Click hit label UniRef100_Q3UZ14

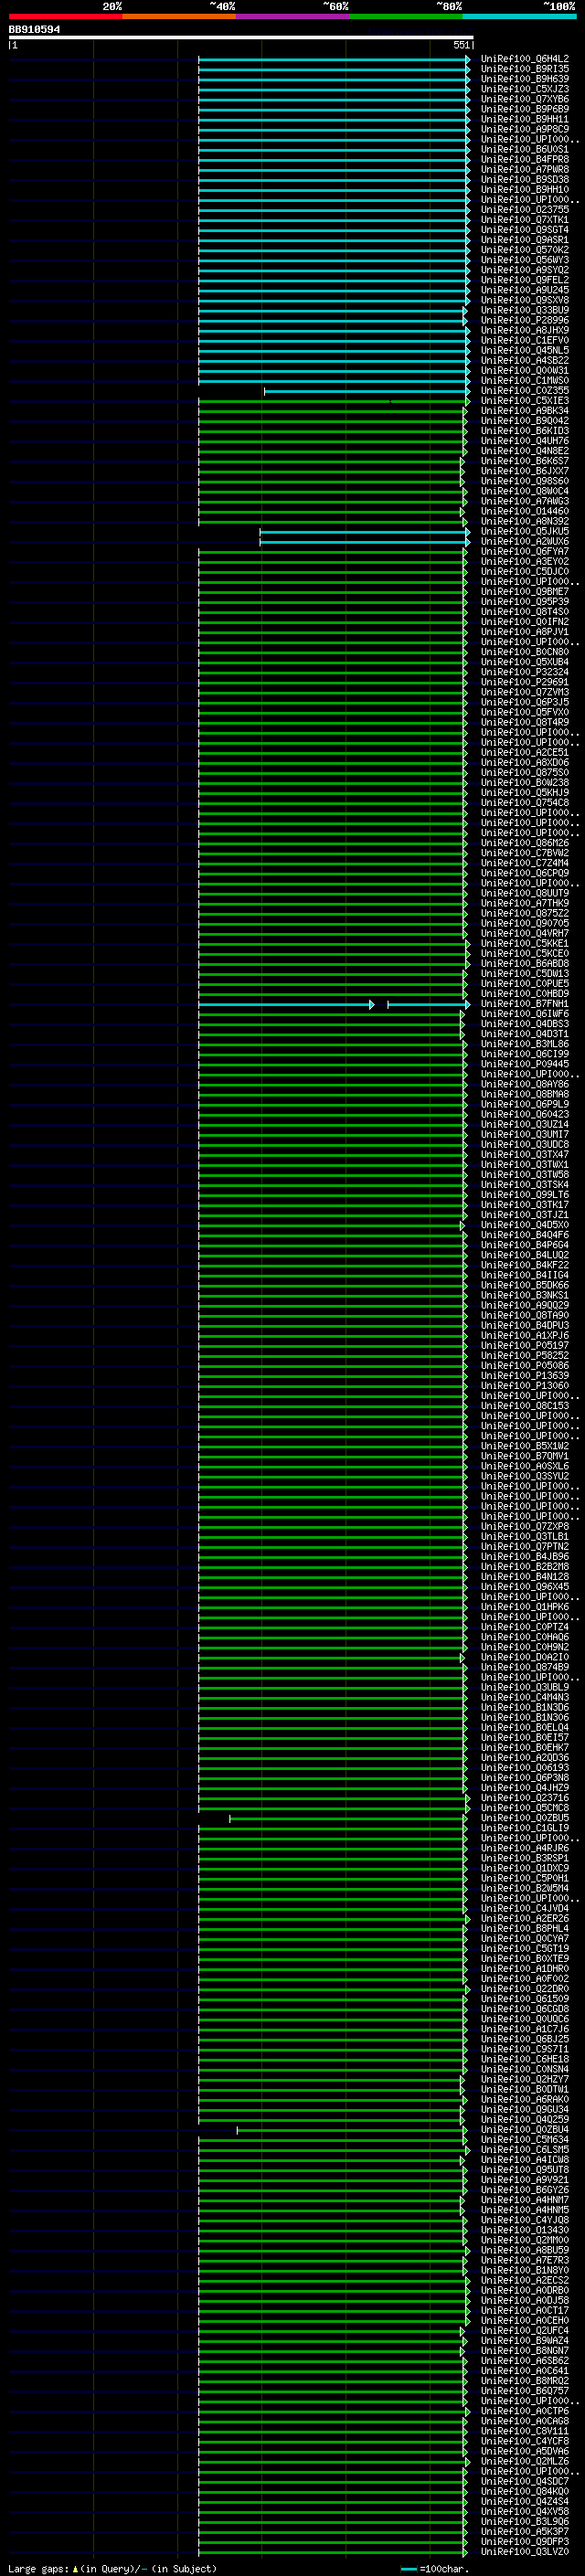tap(524, 1124)
